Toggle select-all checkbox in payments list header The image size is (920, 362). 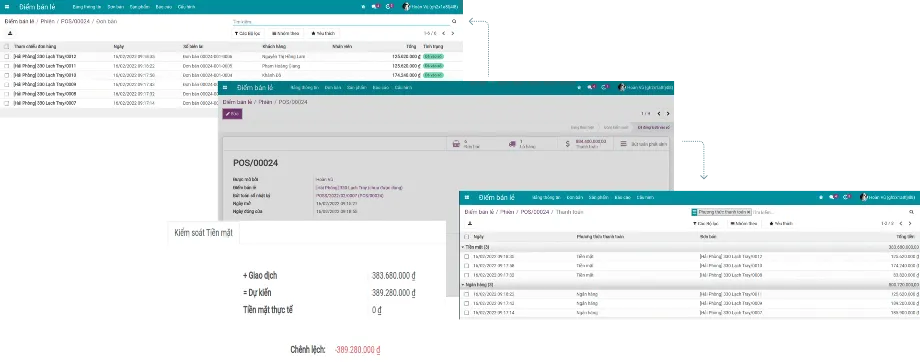467,236
